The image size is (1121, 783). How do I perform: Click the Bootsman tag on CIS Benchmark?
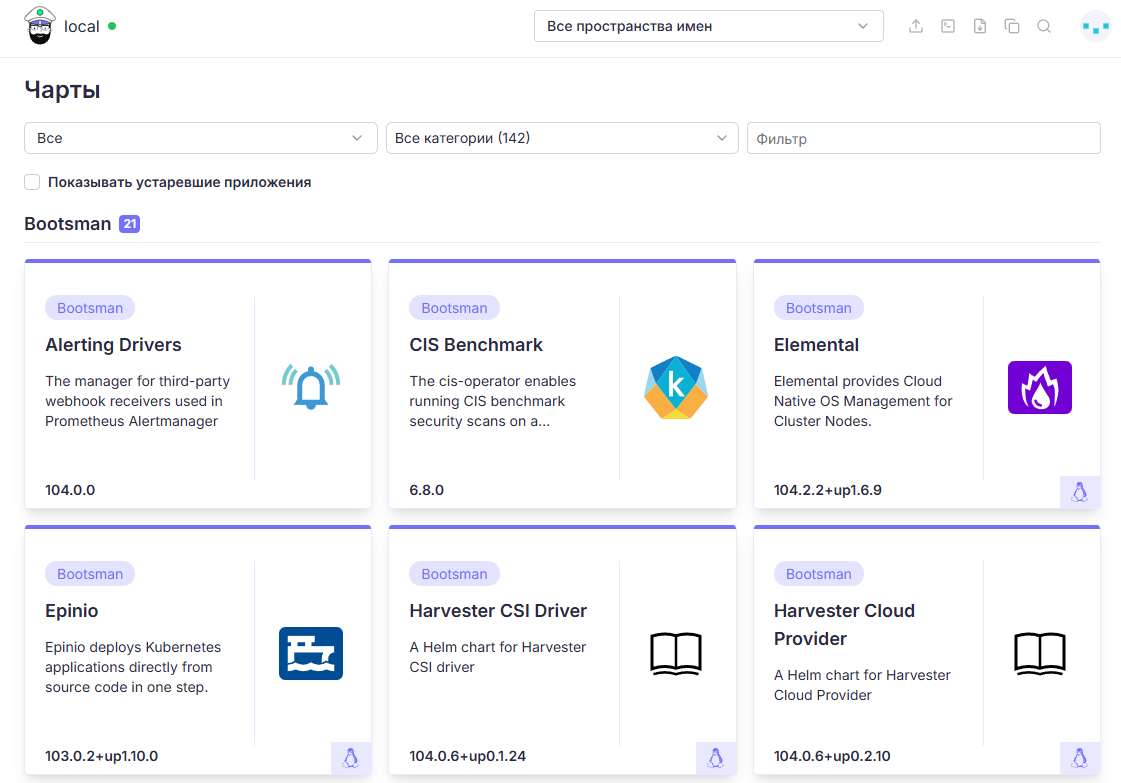click(x=454, y=307)
